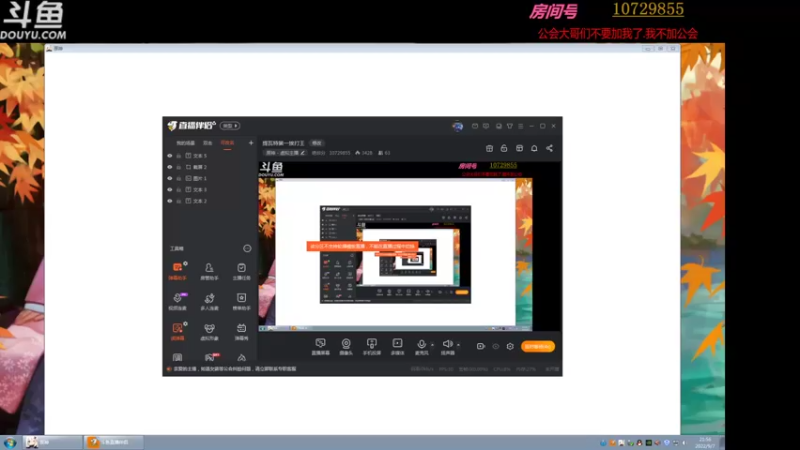
Task: Open the mode pill next to app logo
Action: [230, 126]
